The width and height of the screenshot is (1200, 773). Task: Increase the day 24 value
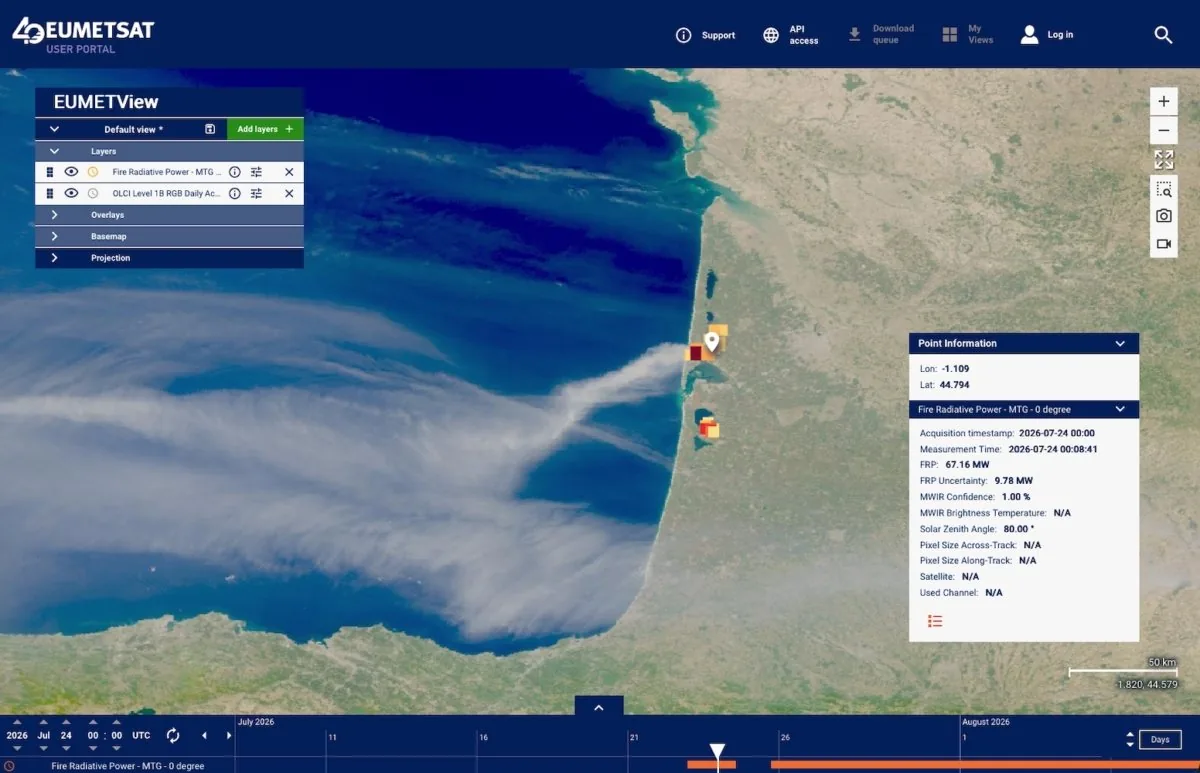(66, 722)
